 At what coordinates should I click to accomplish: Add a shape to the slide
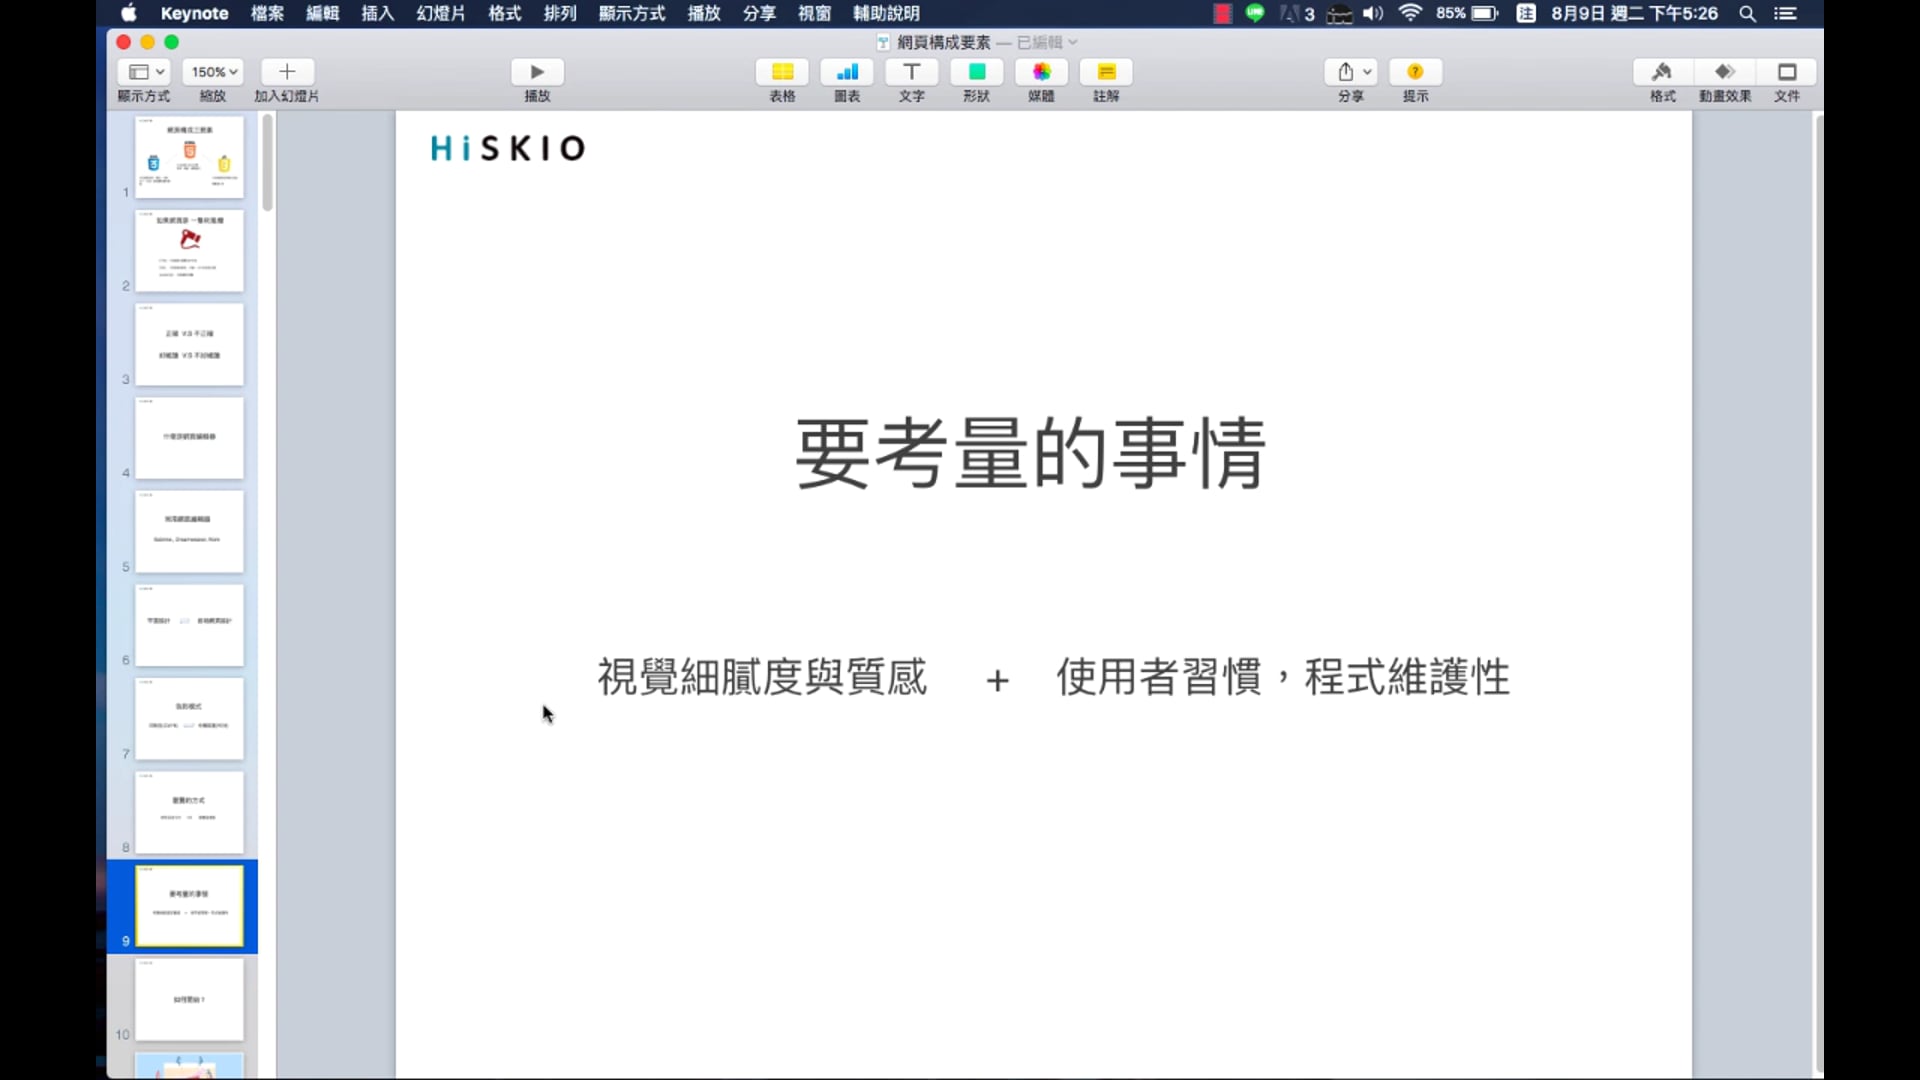[976, 80]
